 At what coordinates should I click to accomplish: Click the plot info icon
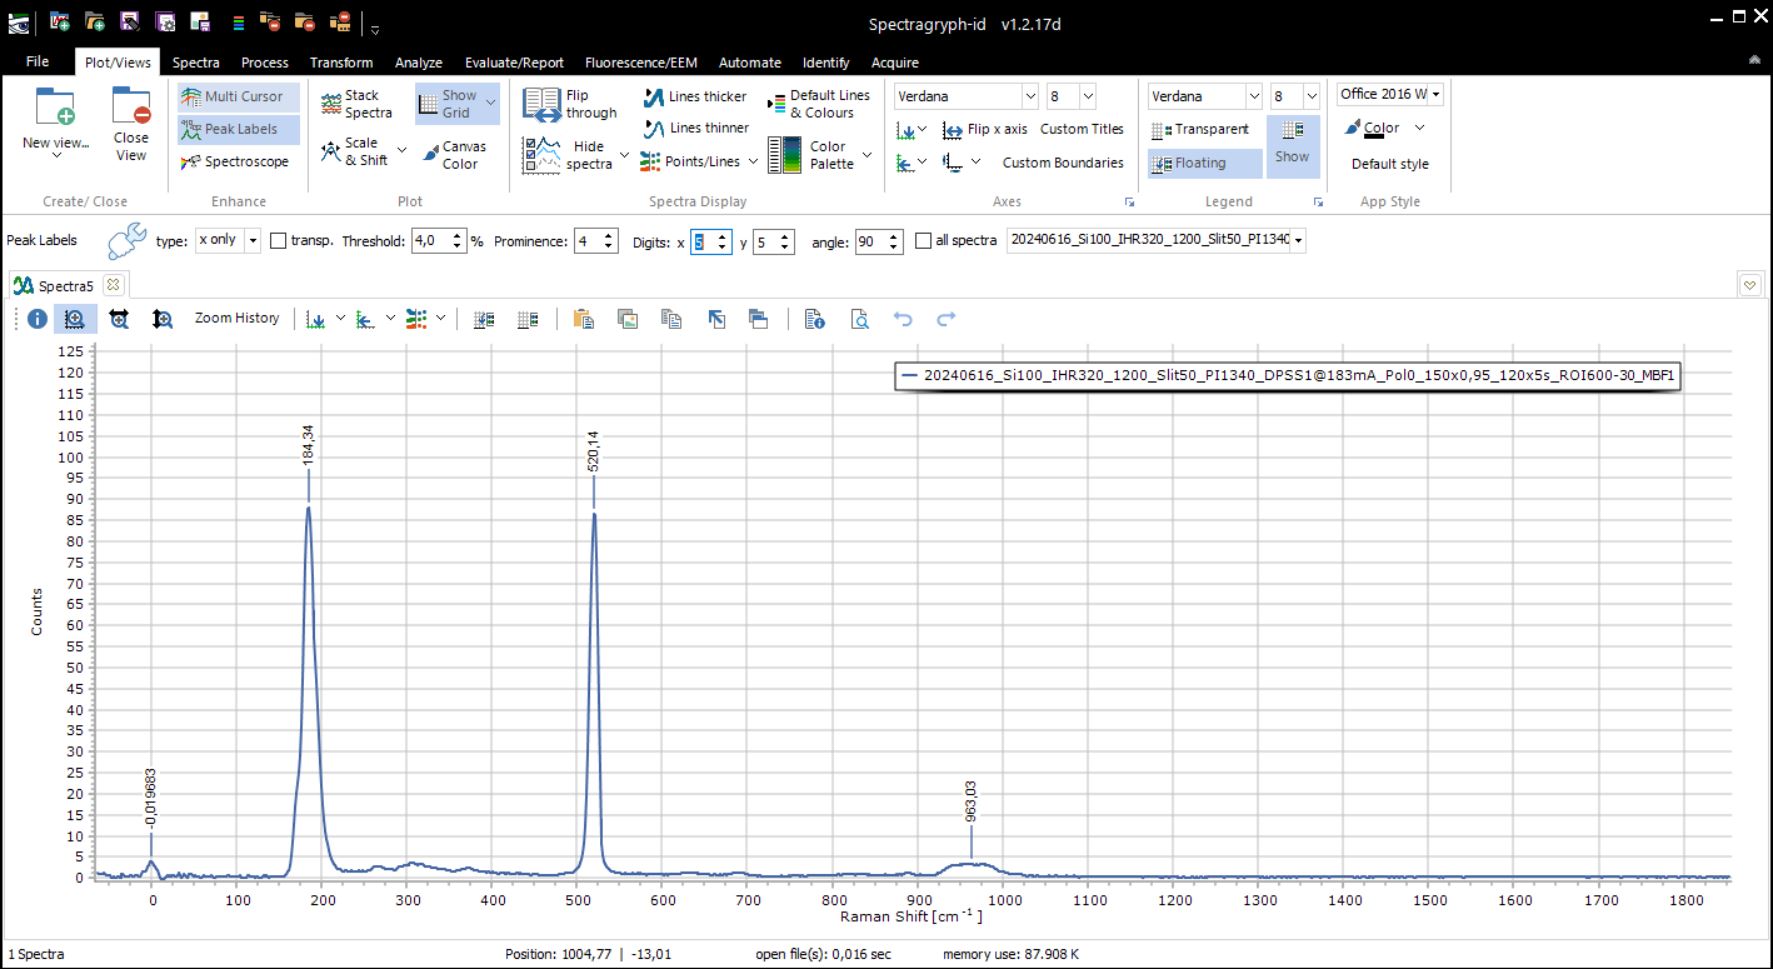pyautogui.click(x=37, y=319)
